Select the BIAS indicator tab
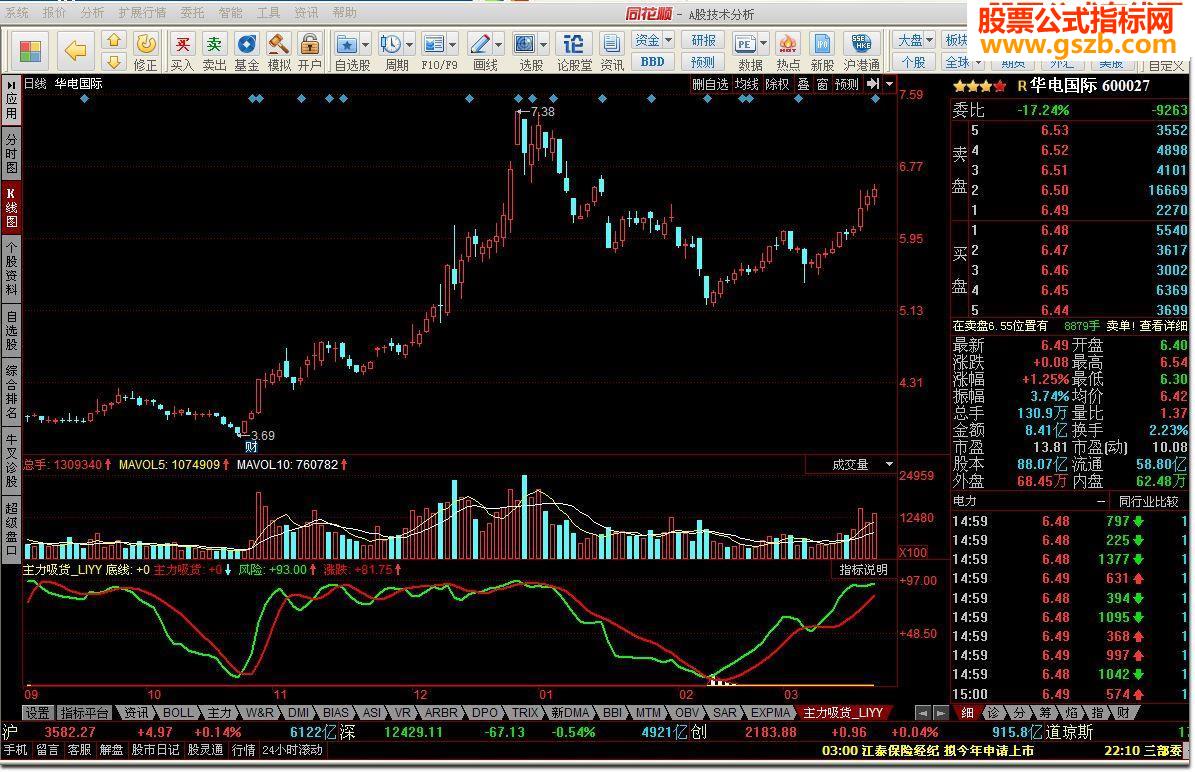 click(x=335, y=713)
